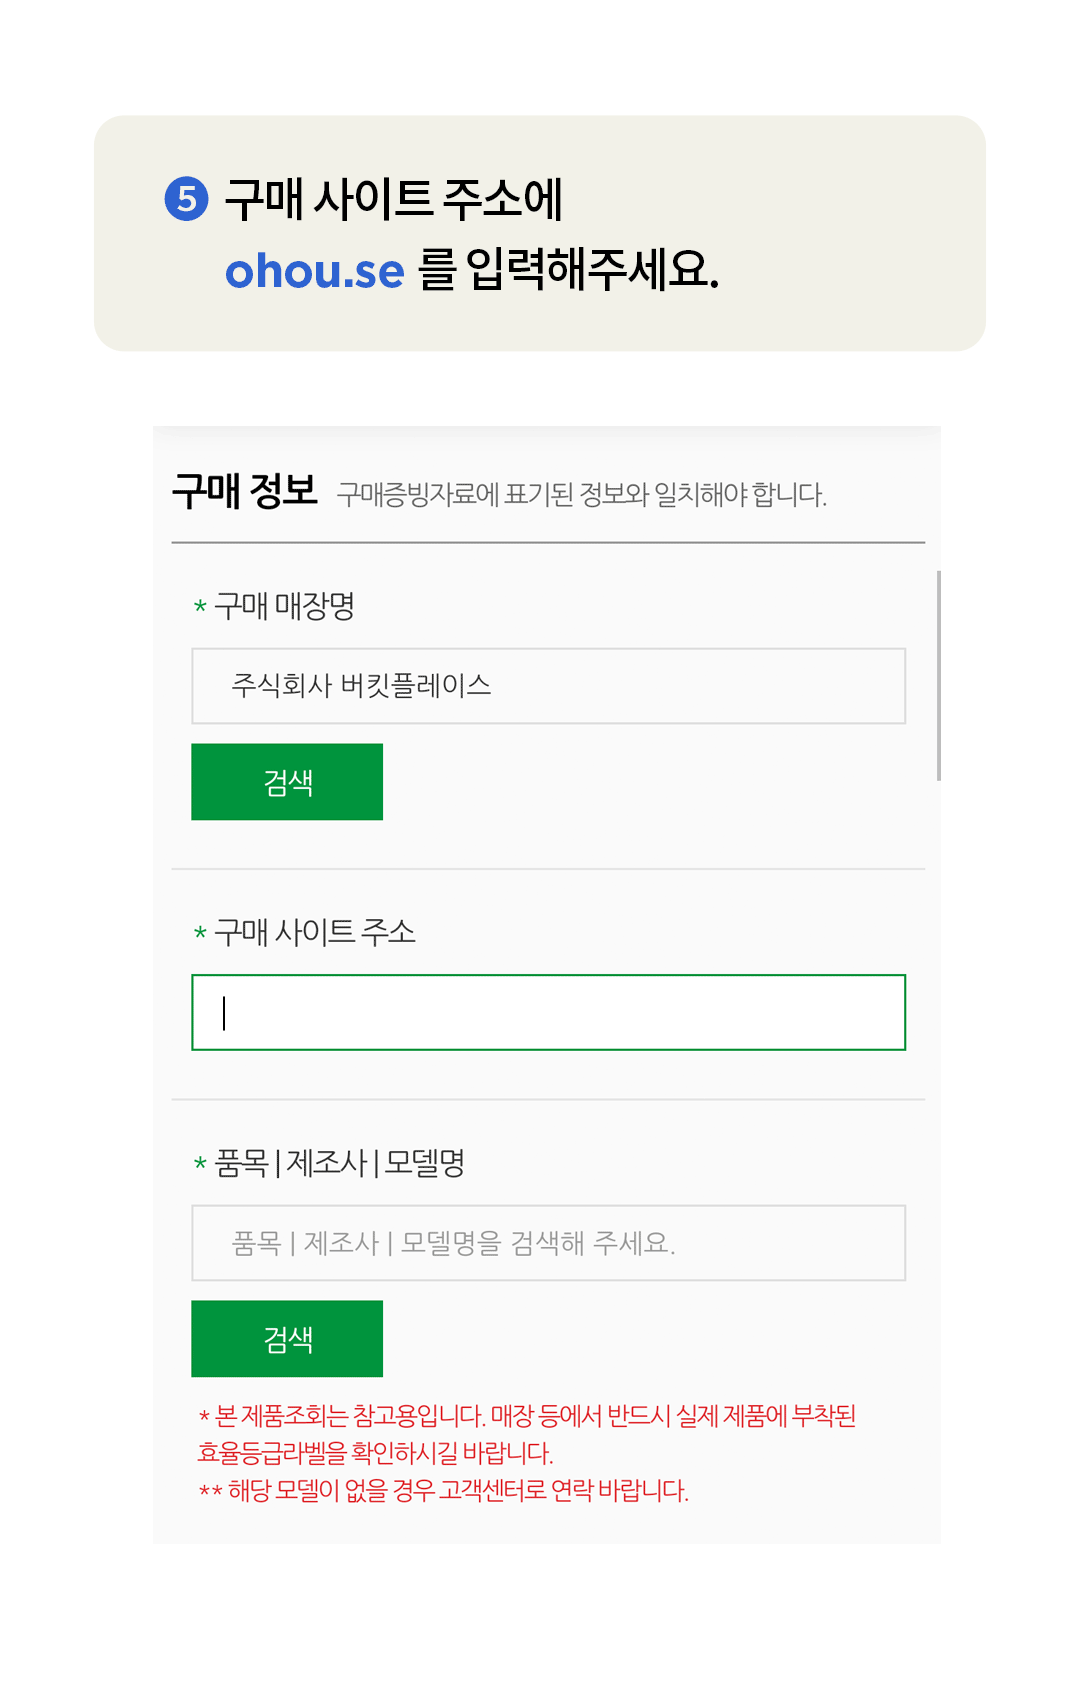Click the green asterisk beside 구매 매장명
1080x1690 pixels.
tap(200, 607)
